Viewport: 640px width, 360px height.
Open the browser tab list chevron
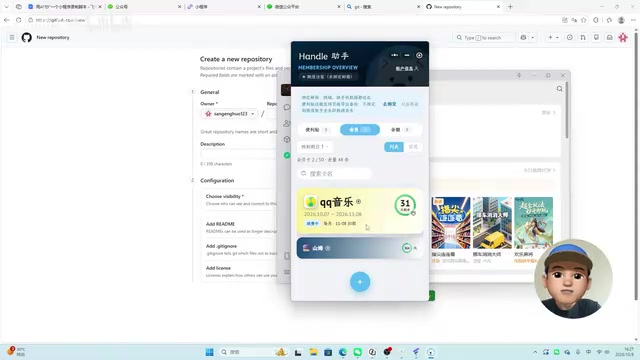[x=7, y=7]
